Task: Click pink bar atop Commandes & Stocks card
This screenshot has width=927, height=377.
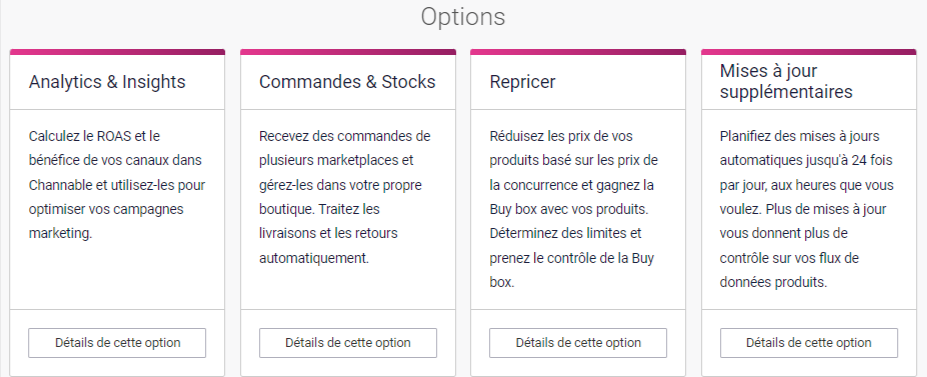Action: coord(348,52)
